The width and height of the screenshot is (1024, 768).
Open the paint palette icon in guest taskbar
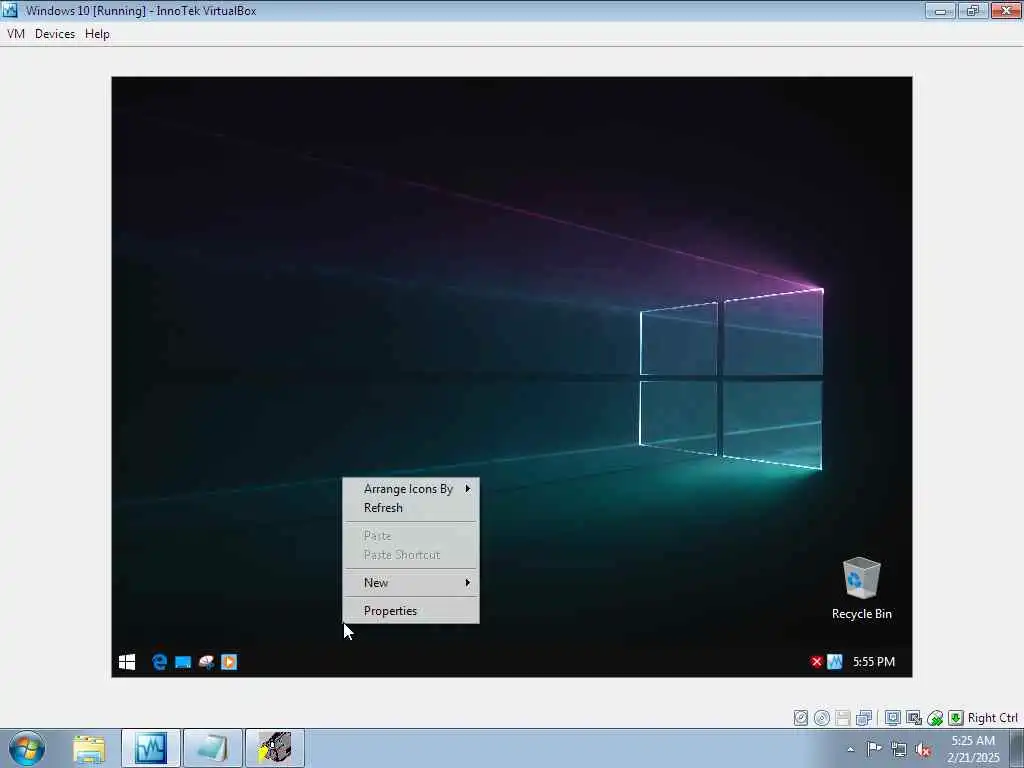point(206,662)
